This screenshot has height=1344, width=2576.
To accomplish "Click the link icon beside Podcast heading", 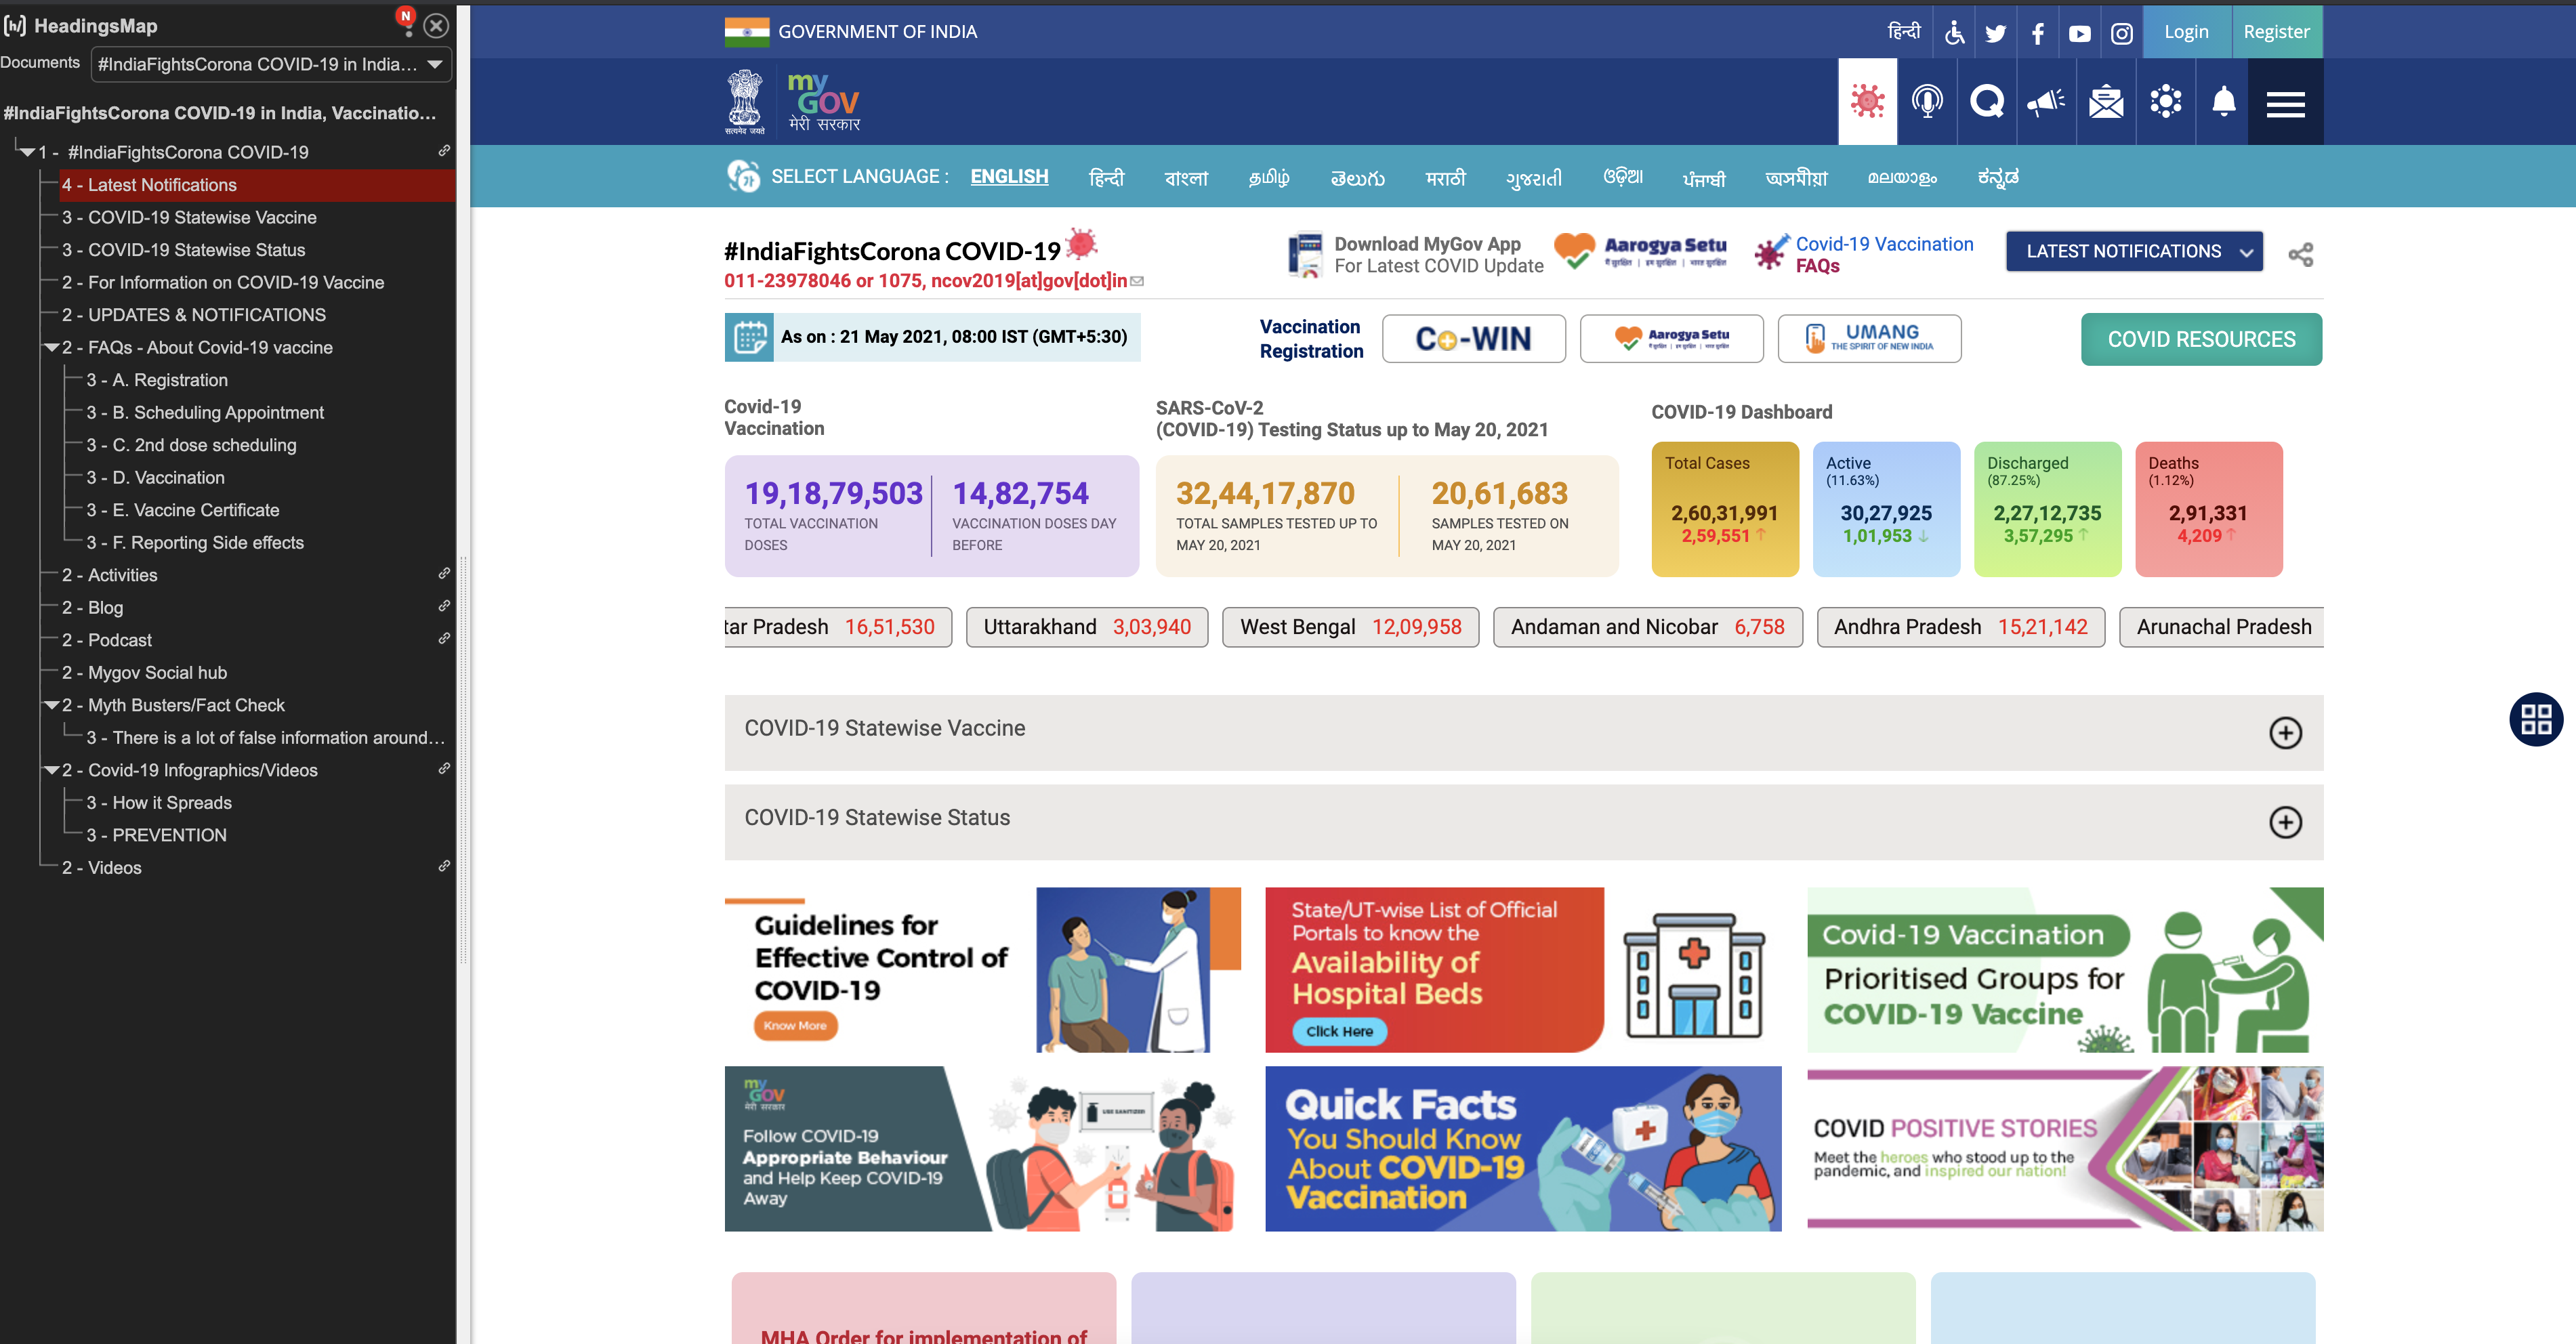I will [x=444, y=639].
